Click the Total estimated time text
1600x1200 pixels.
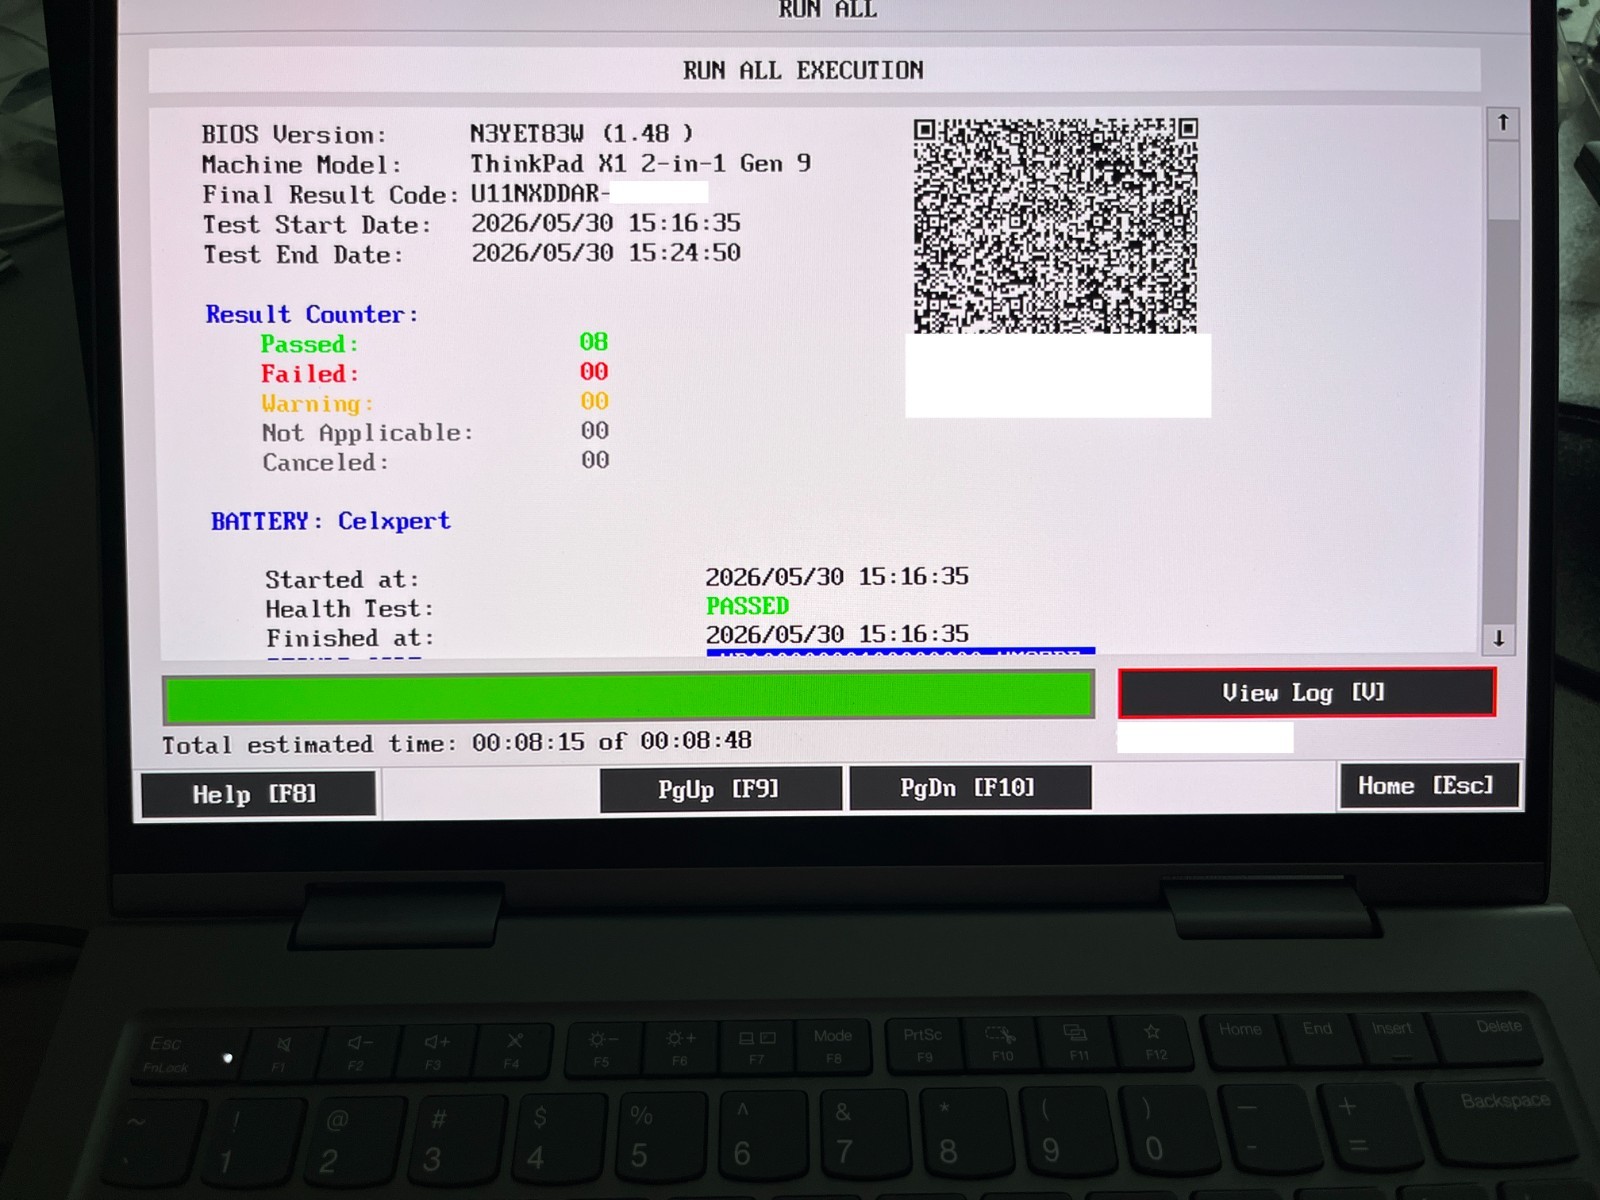click(x=457, y=743)
